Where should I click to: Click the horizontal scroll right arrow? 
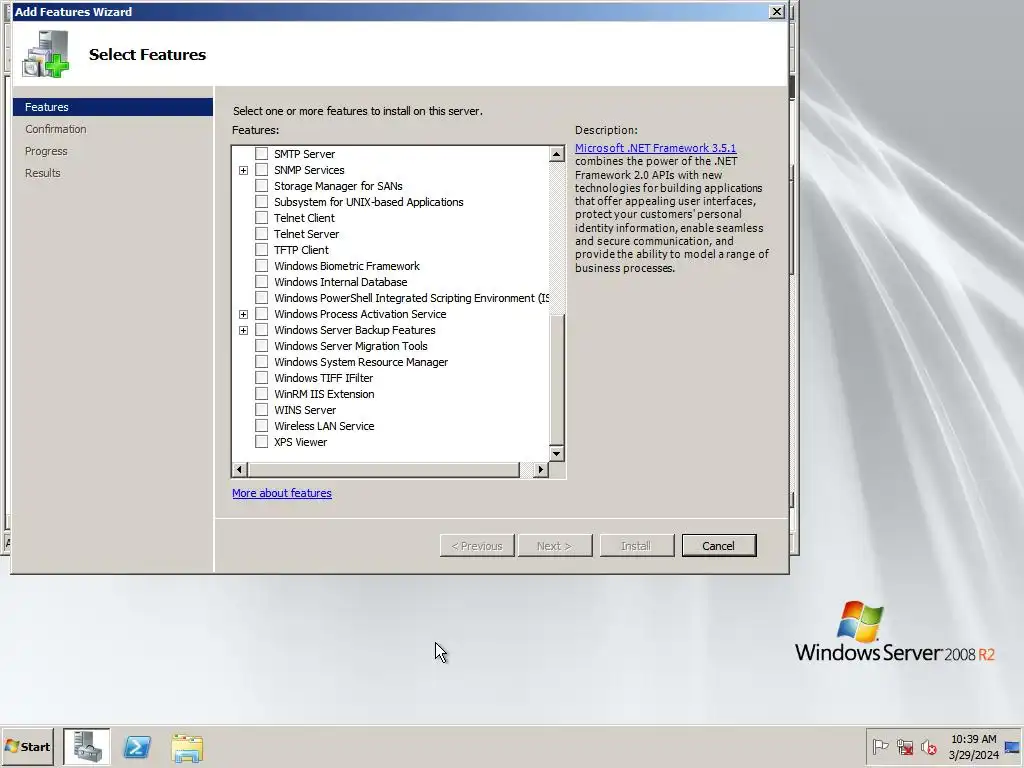tap(541, 470)
